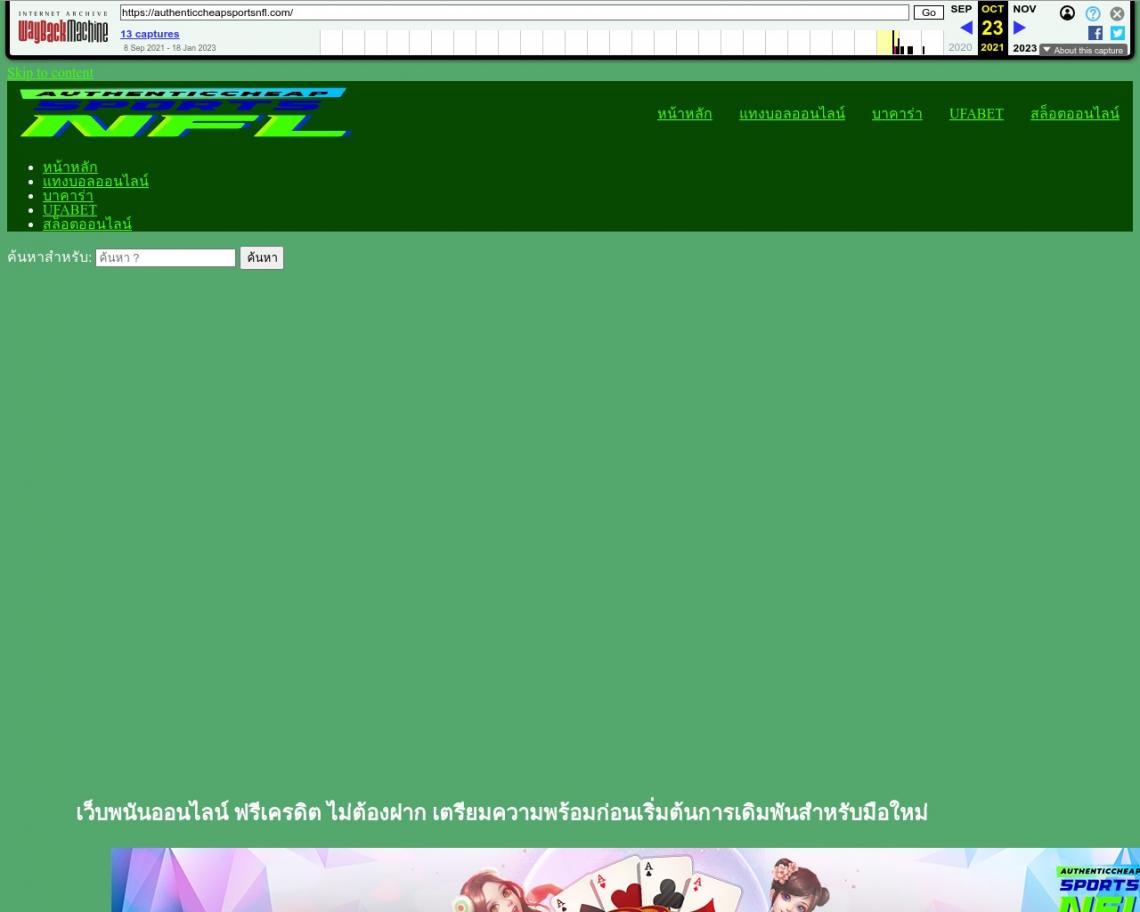Click Skip to content link
Screen dimensions: 1140x912
[x=50, y=73]
